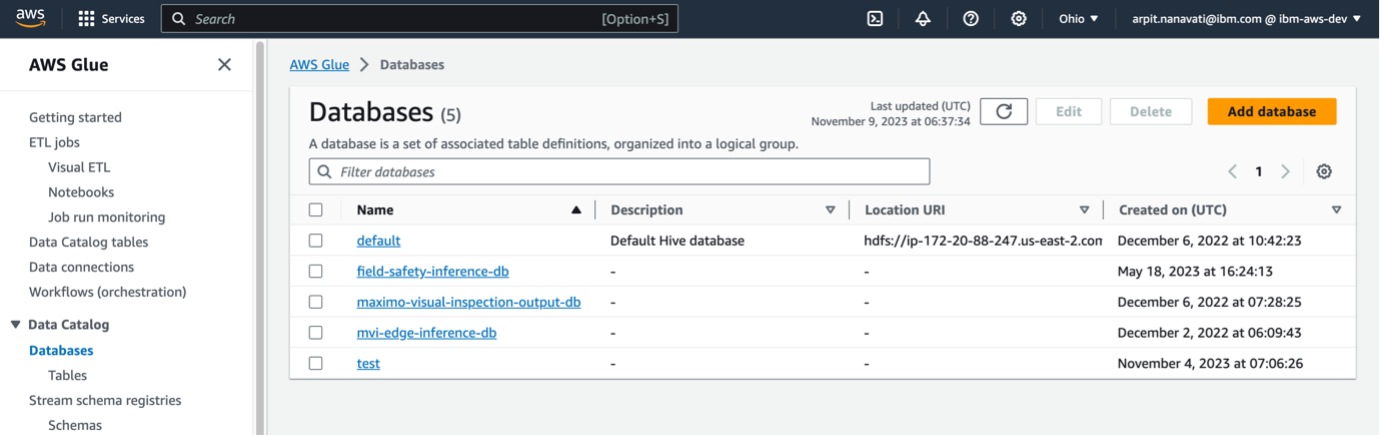This screenshot has width=1384, height=440.
Task: Open the account menu for arpit.nanavati@ibm.com
Action: point(1246,19)
